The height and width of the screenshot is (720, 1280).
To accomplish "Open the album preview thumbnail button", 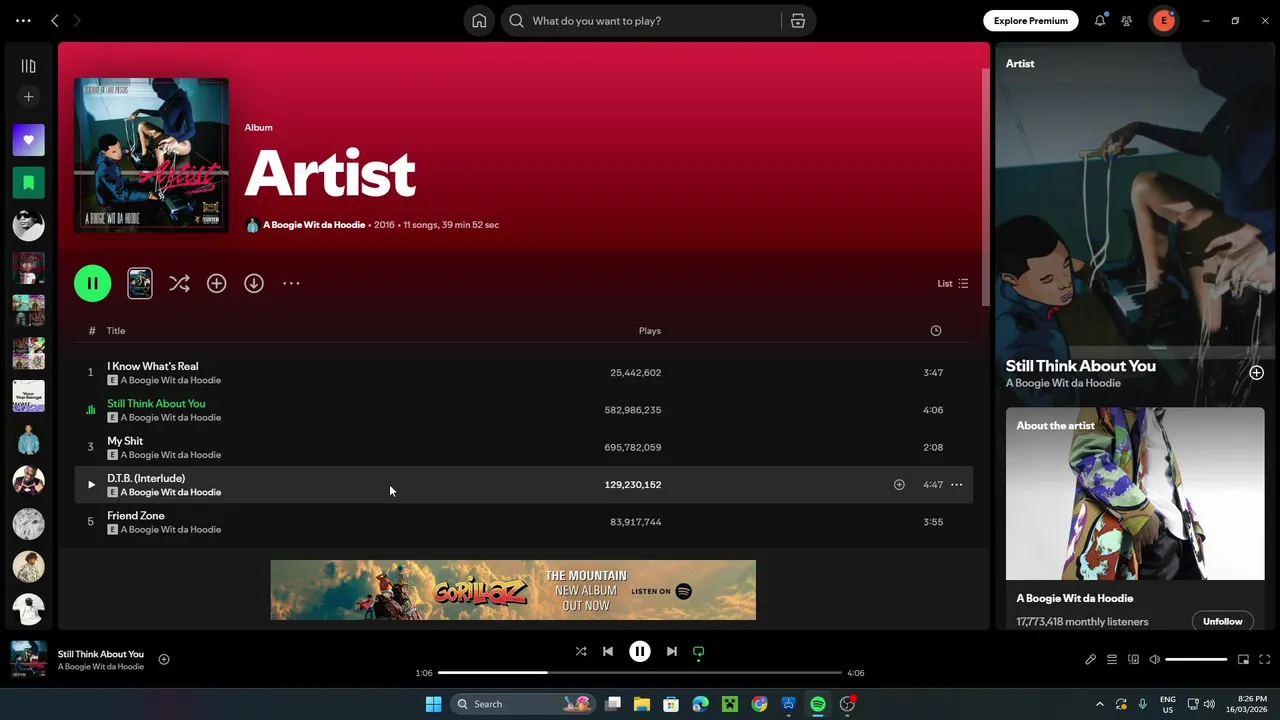I will [x=140, y=283].
